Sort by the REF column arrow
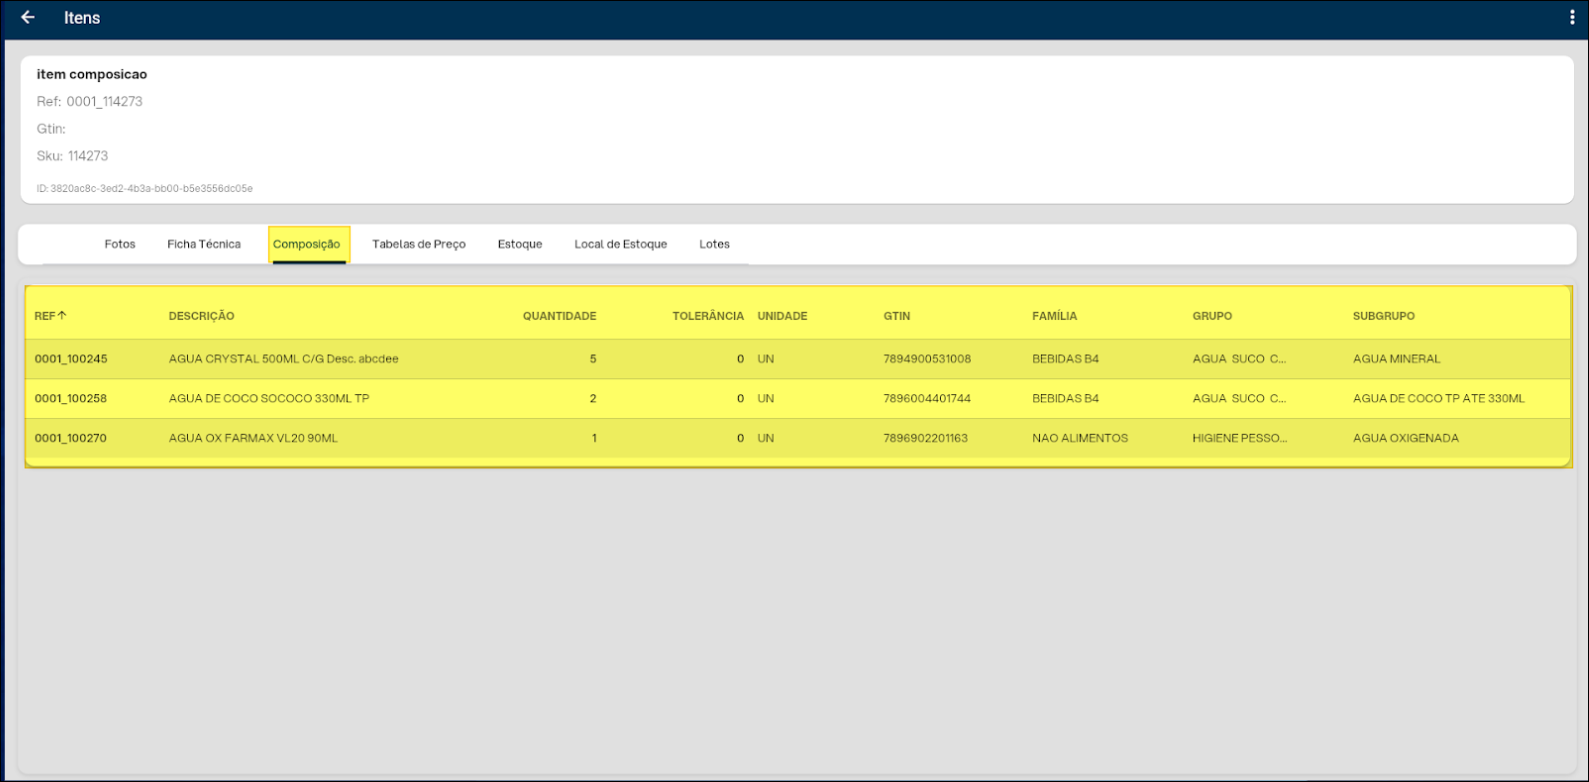Screen dimensions: 1589x782 (62, 316)
